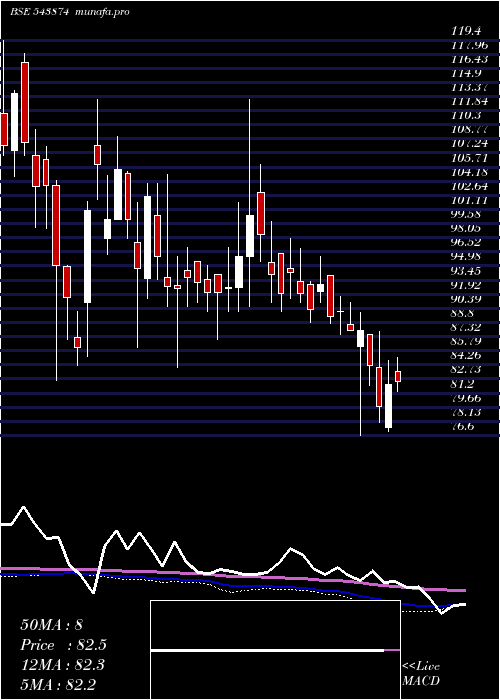The height and width of the screenshot is (700, 500).
Task: Click the white candle with the lowest close
Action: [x=388, y=405]
